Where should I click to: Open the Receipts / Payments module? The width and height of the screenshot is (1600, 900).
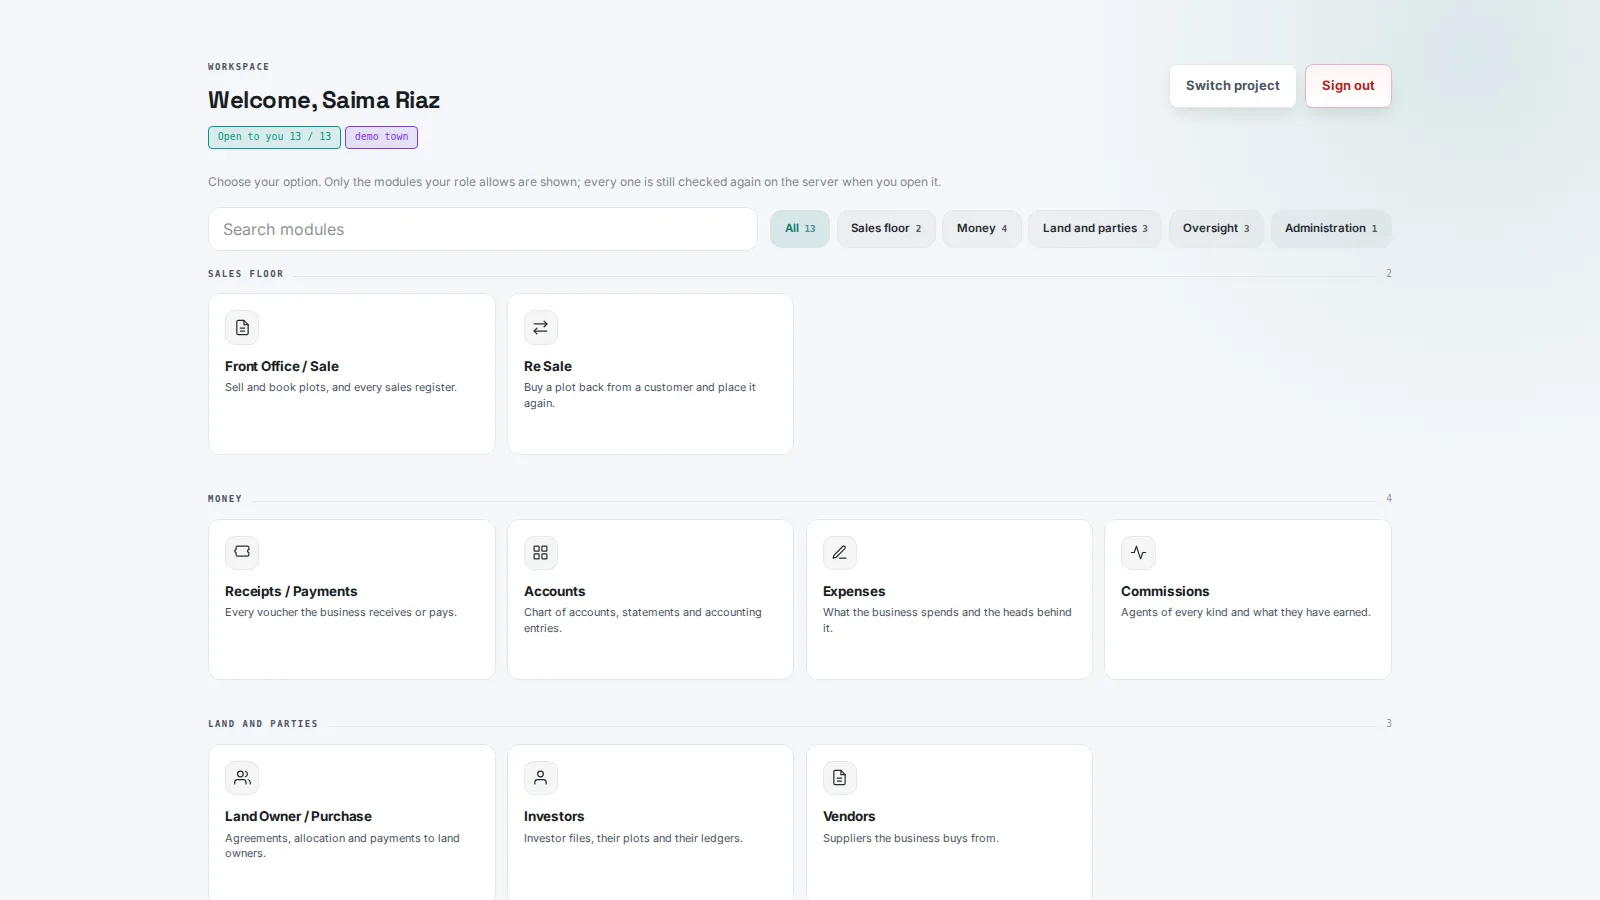(352, 600)
